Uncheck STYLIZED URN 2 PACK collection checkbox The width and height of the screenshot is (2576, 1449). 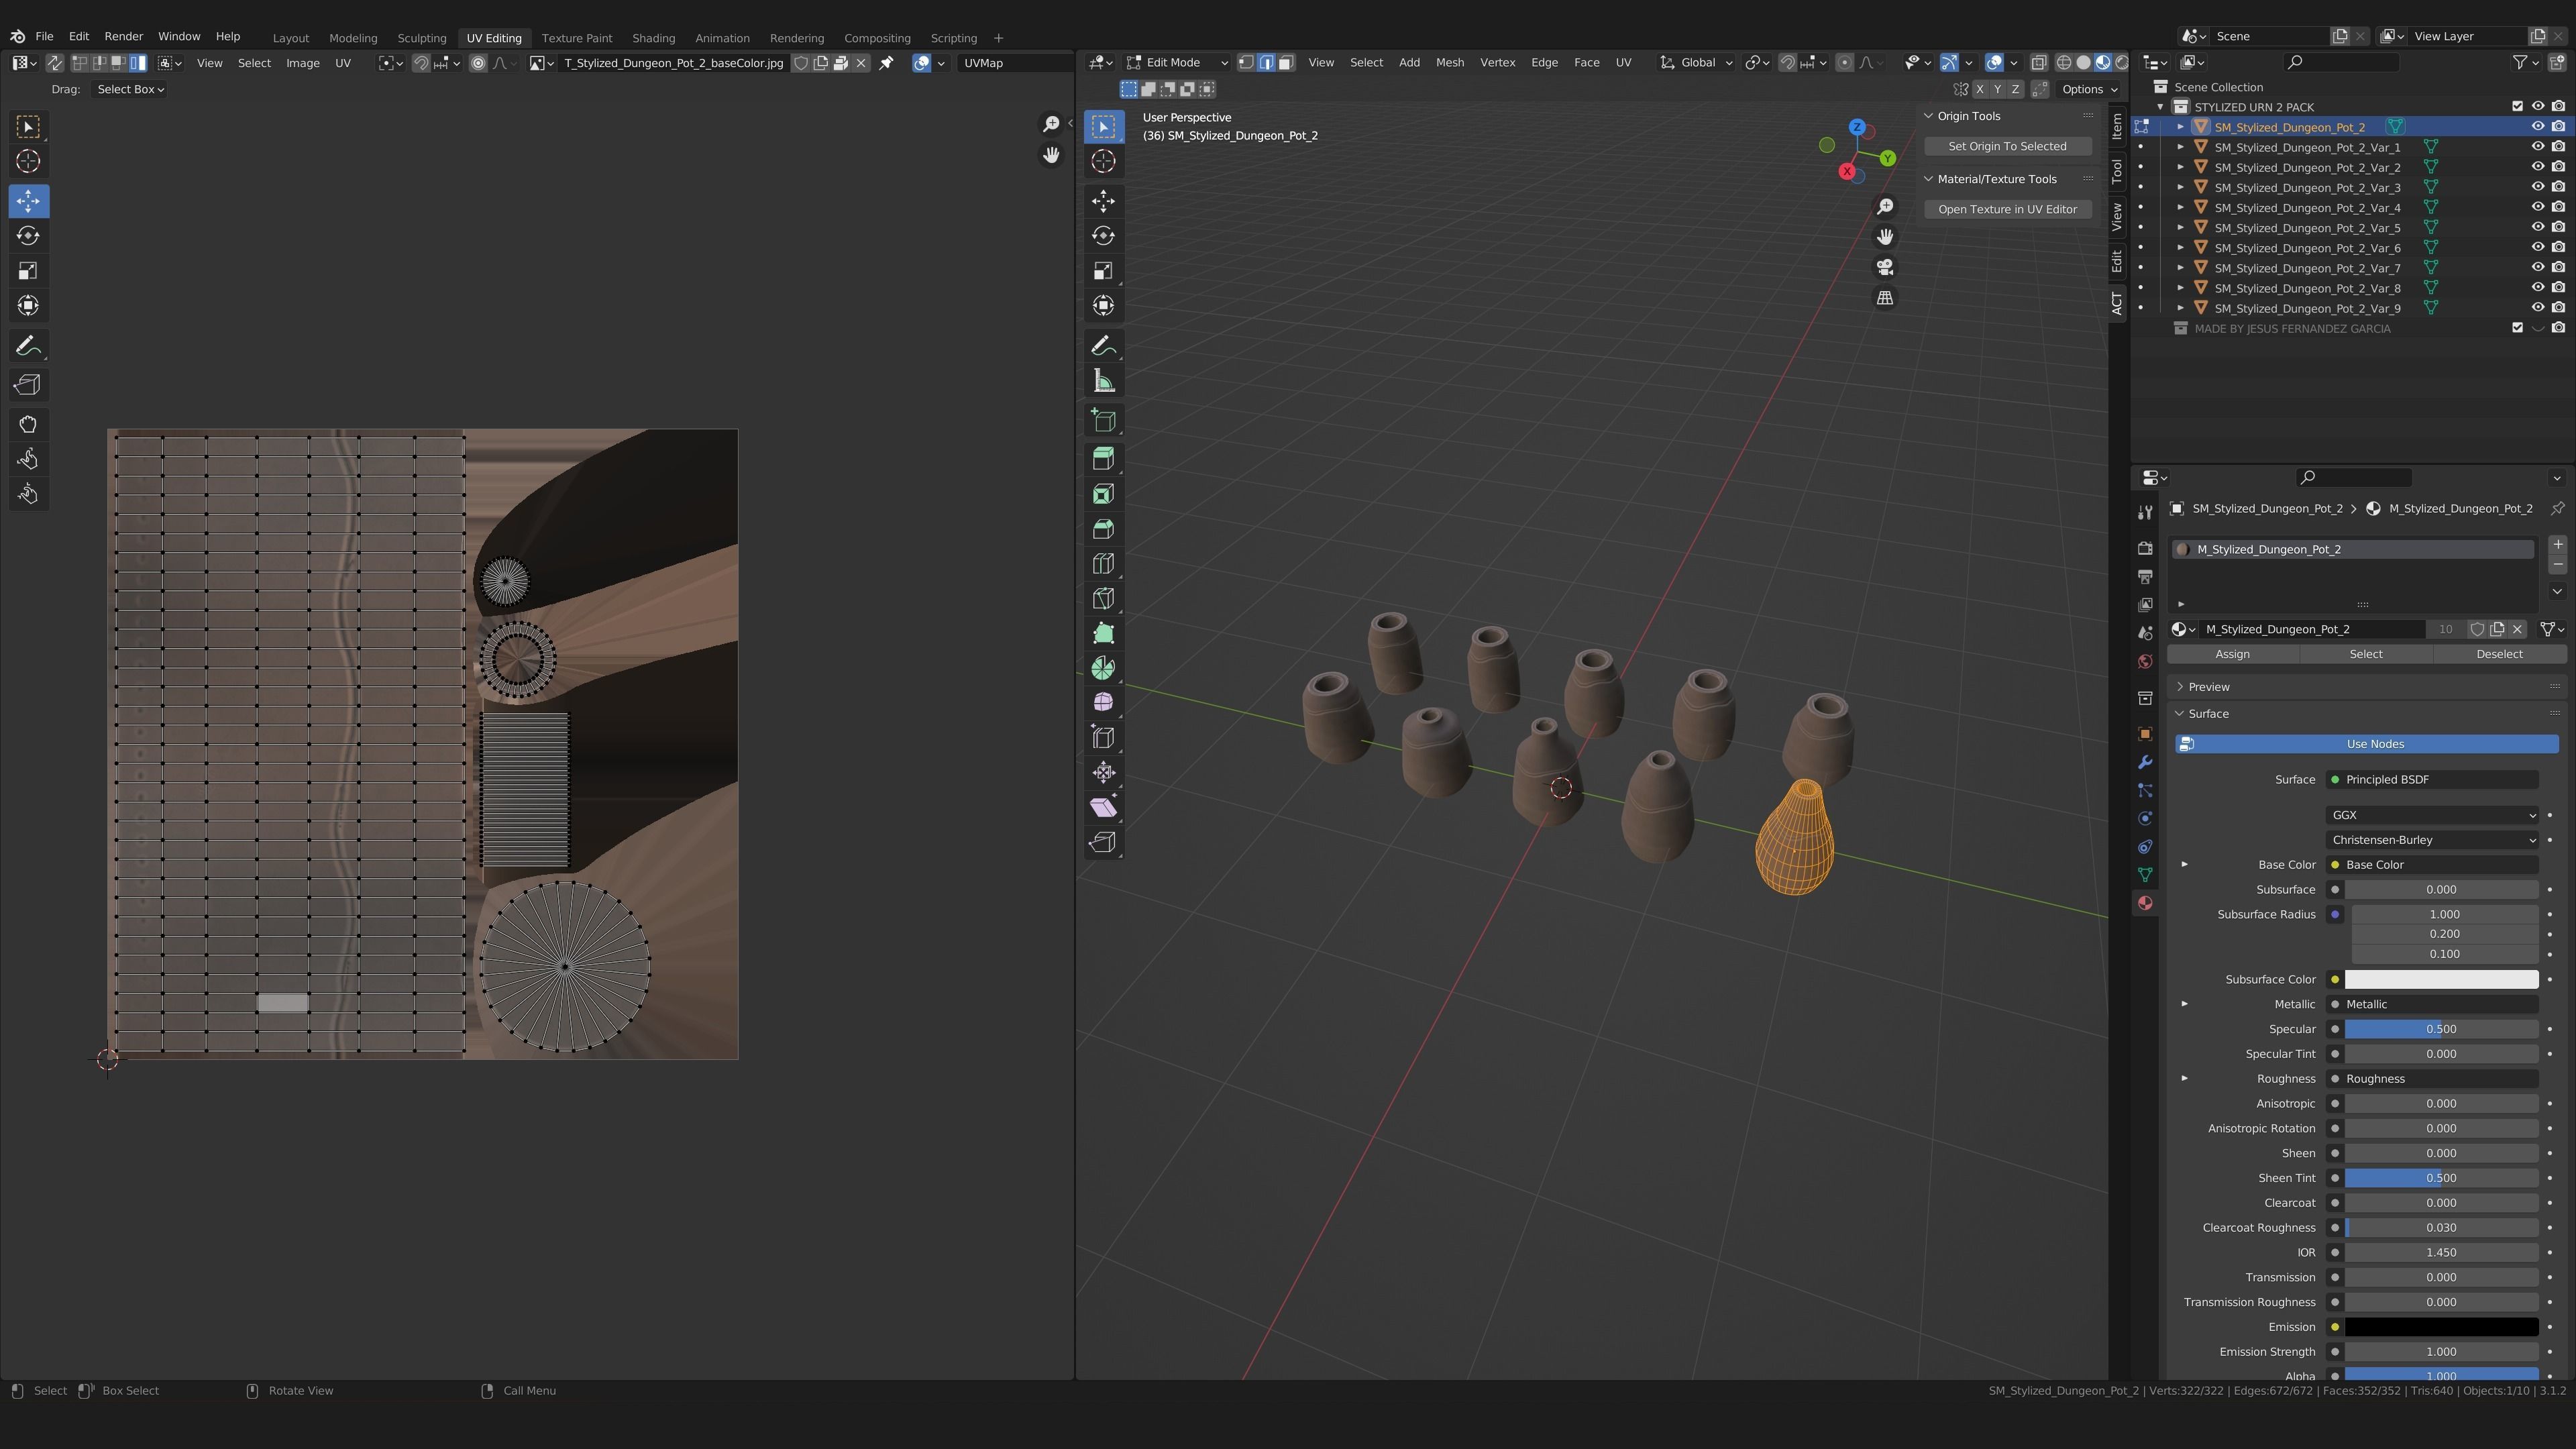(x=2517, y=107)
